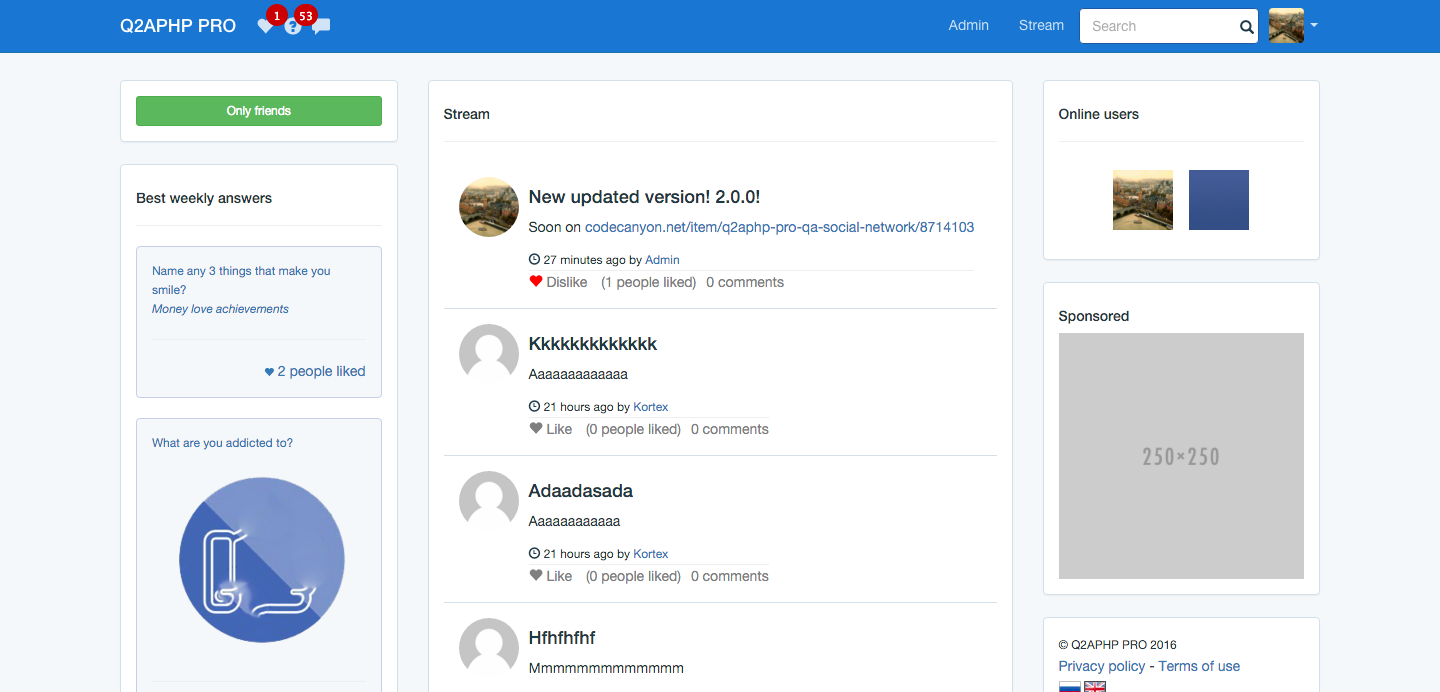Open the 250×250 sponsored banner
1440x692 pixels.
[1181, 456]
